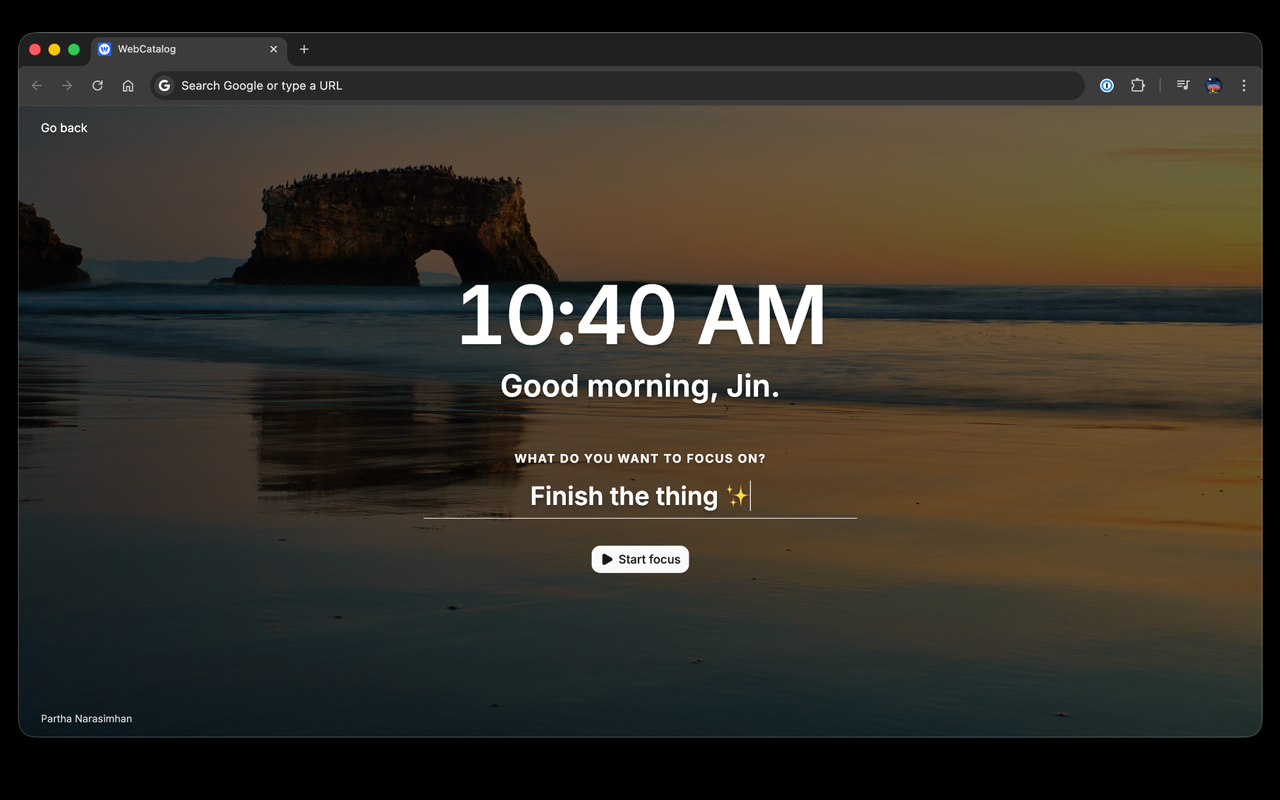
Task: Reload the current page
Action: click(x=98, y=86)
